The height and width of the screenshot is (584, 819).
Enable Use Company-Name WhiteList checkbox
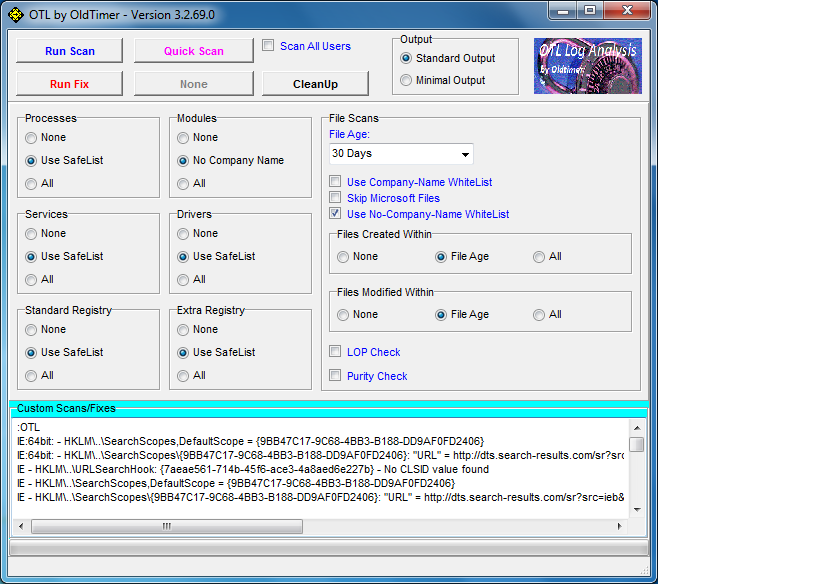(x=335, y=181)
